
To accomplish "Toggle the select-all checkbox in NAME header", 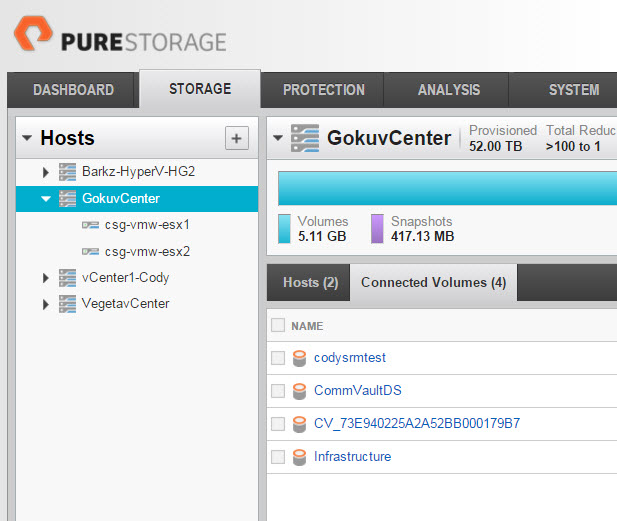I will pos(278,325).
